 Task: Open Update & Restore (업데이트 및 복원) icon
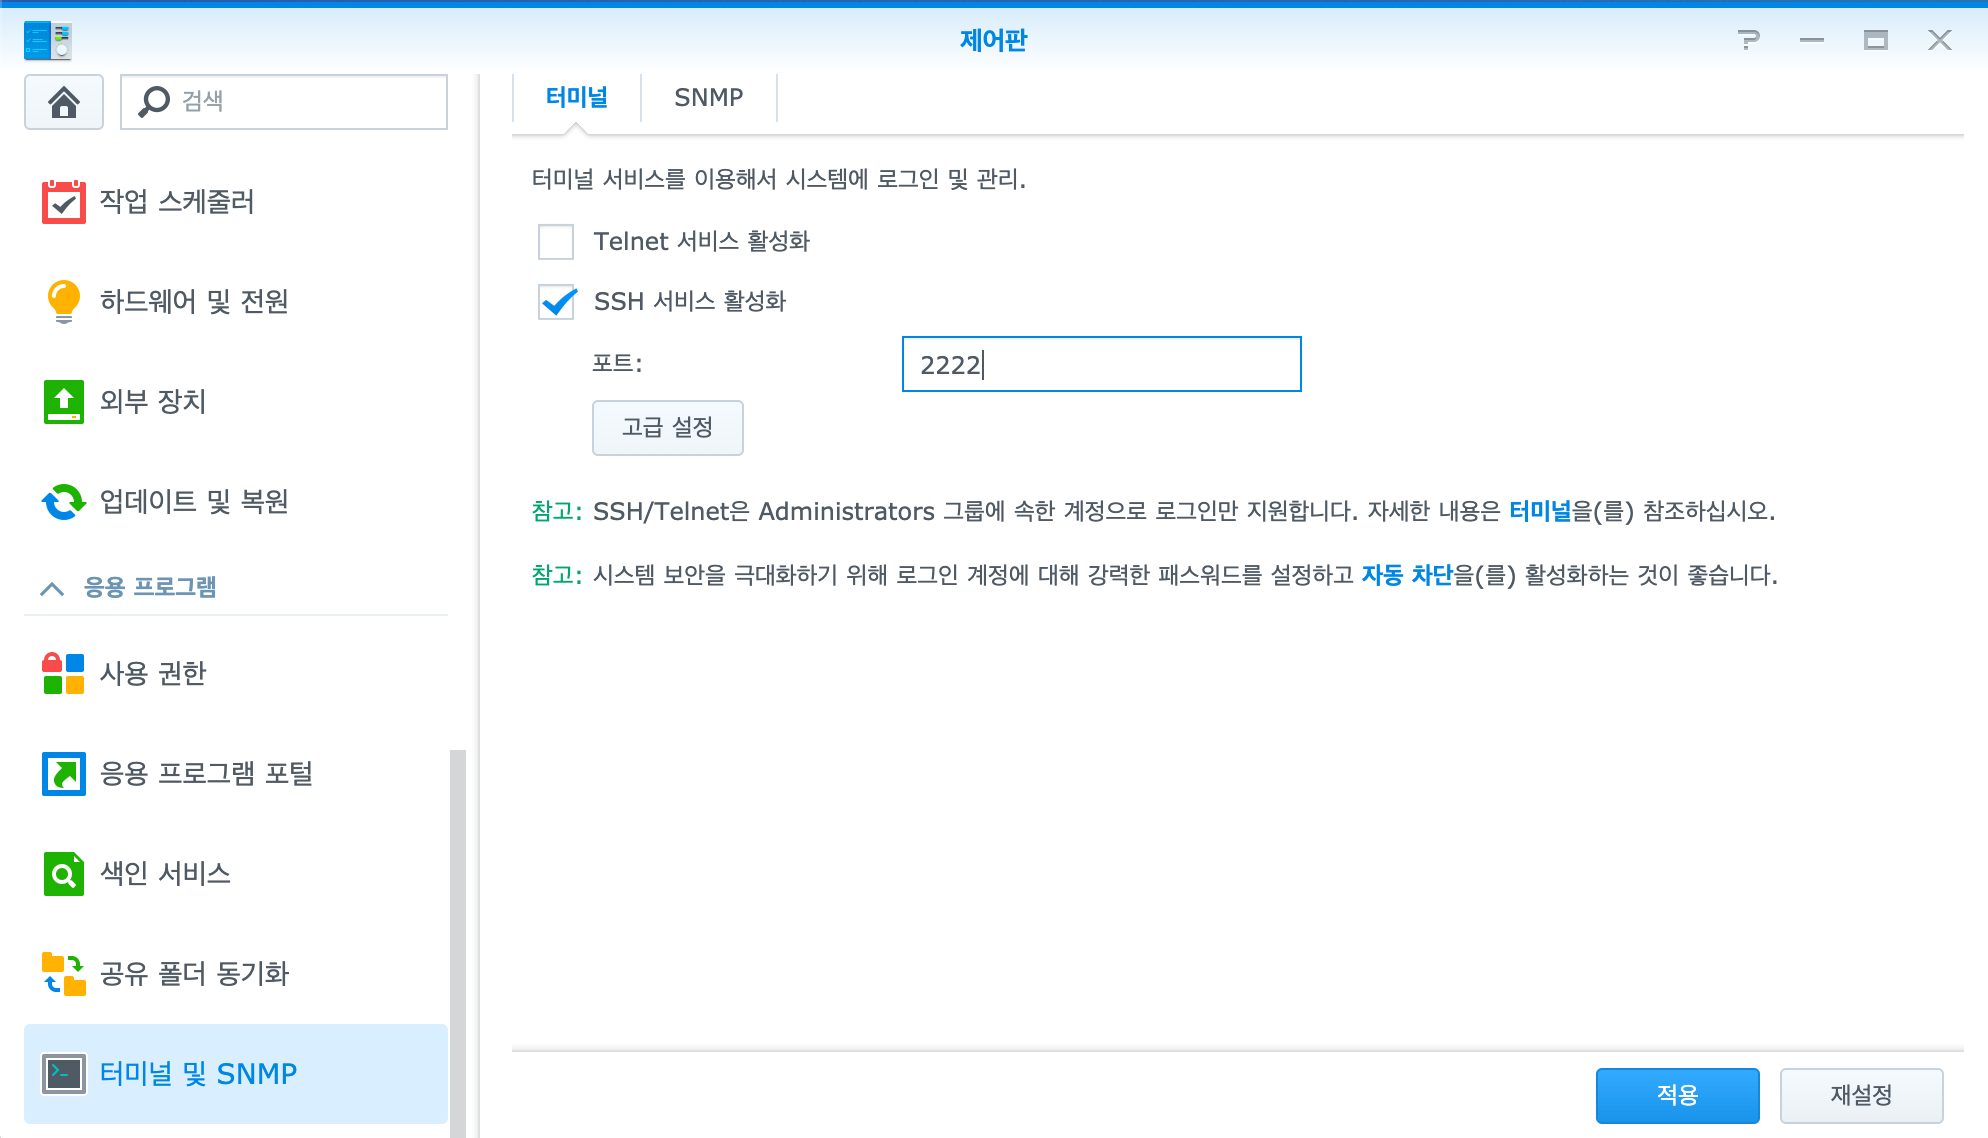pos(64,502)
